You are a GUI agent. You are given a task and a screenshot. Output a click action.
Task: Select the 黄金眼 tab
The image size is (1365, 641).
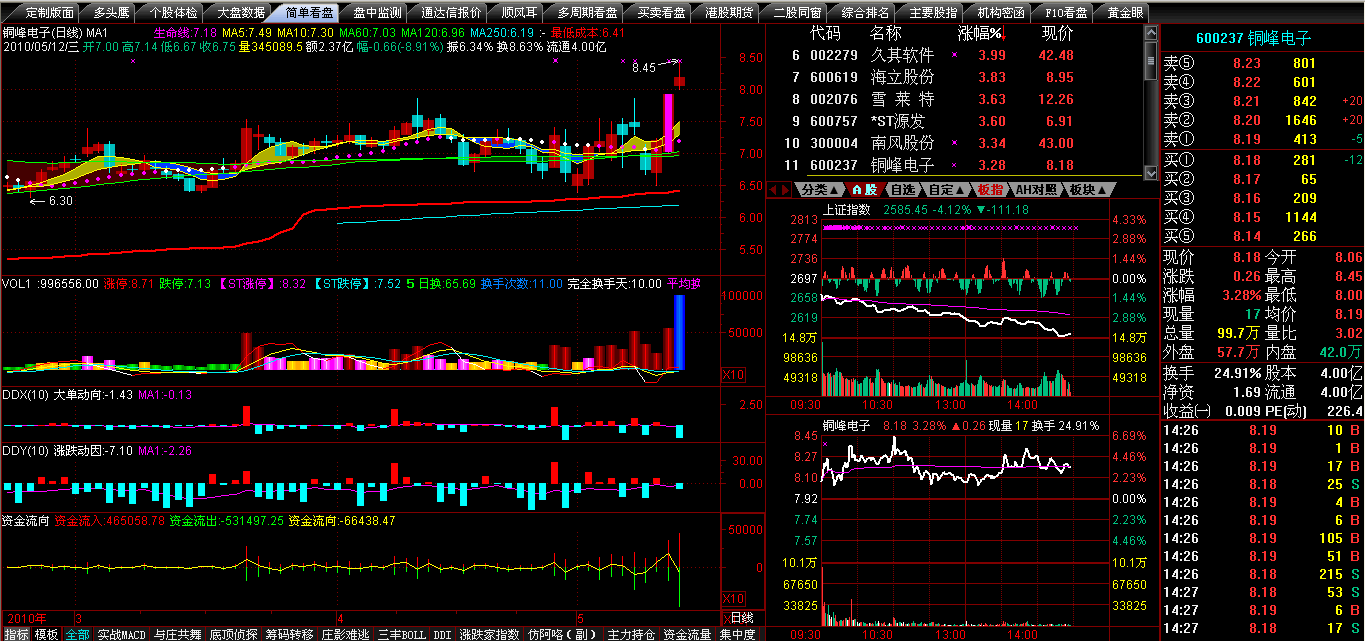[x=1123, y=13]
